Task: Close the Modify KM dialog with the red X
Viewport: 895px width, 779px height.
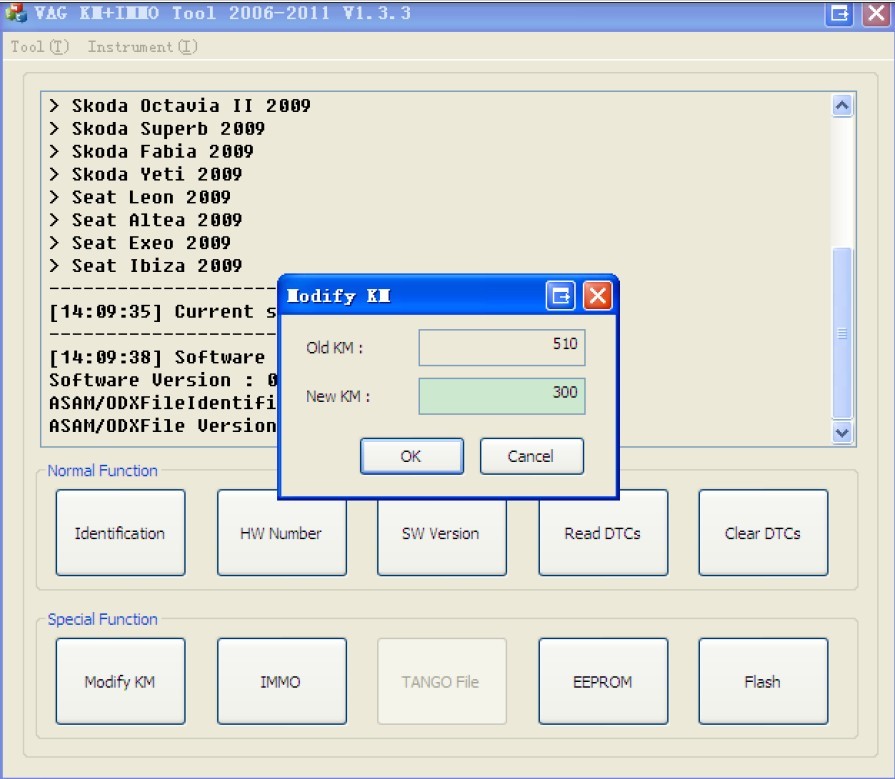Action: (597, 296)
